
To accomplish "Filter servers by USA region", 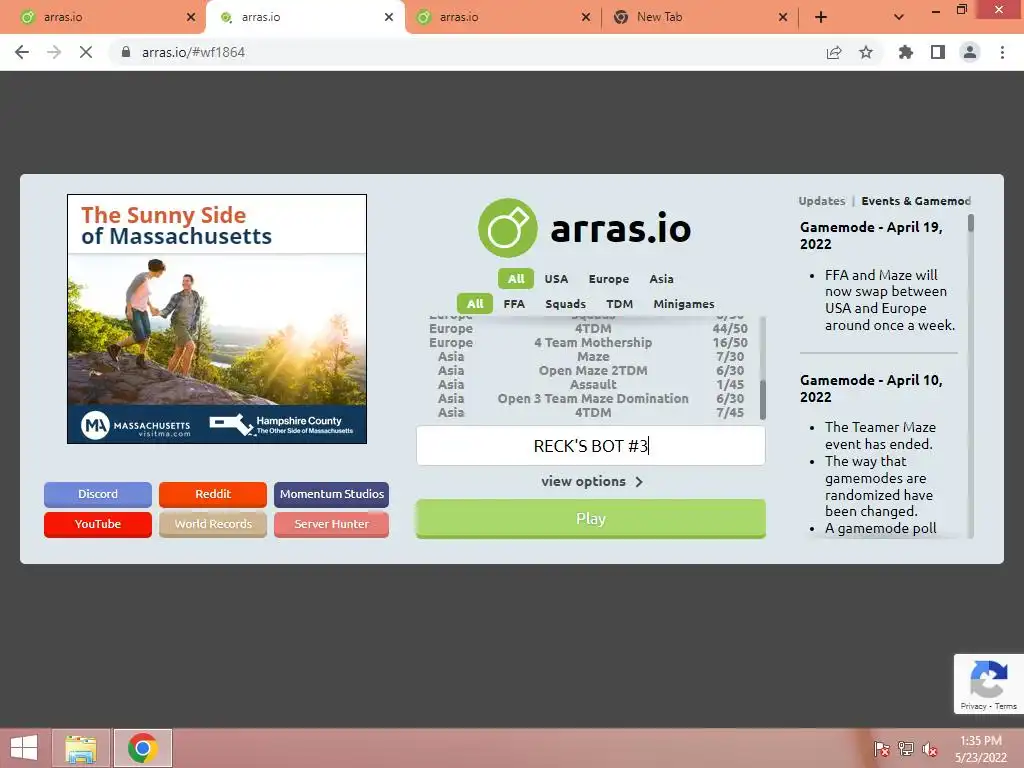I will pyautogui.click(x=556, y=279).
